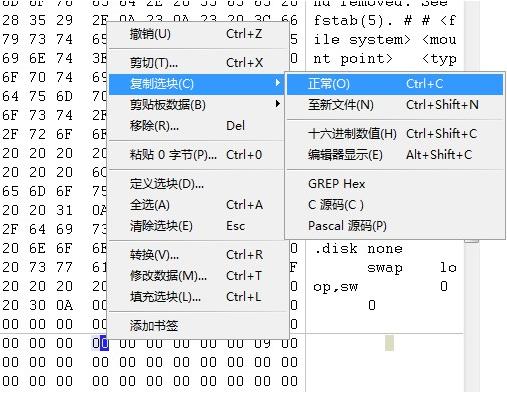Click hex byte 2F in row '2F 72 6F'

[x=10, y=134]
